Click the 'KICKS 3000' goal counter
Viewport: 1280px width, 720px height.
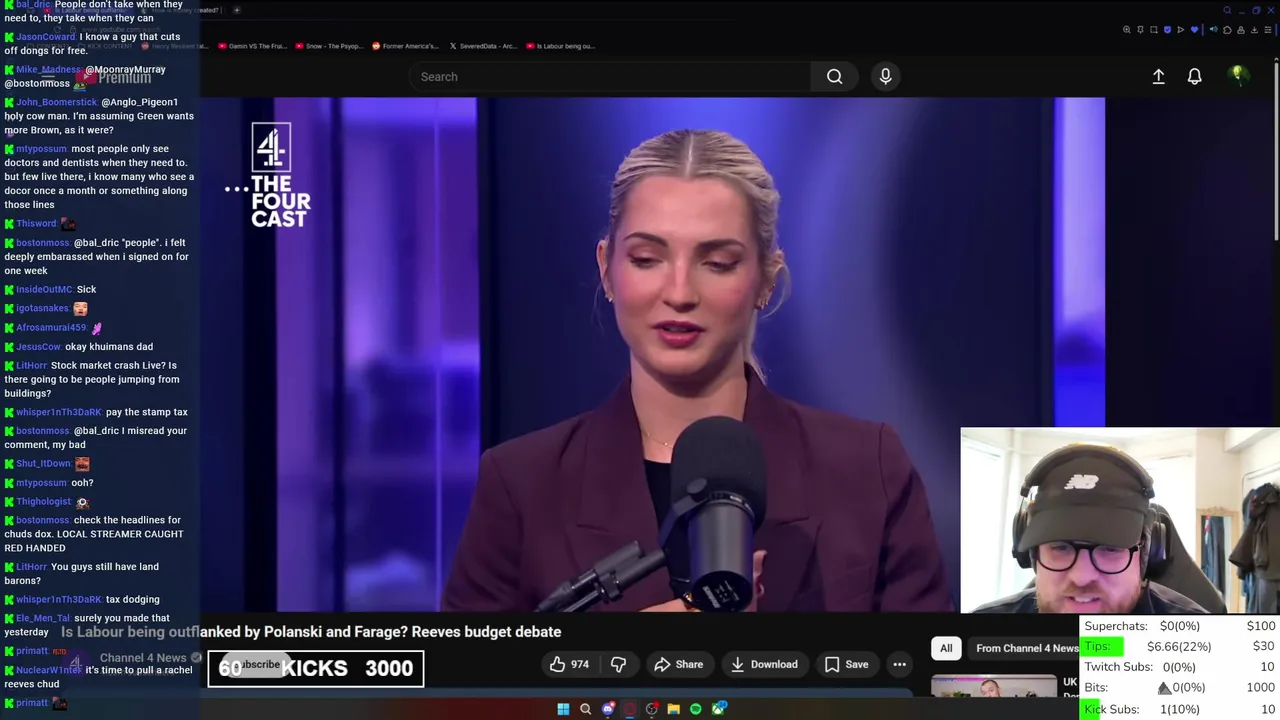pos(316,669)
